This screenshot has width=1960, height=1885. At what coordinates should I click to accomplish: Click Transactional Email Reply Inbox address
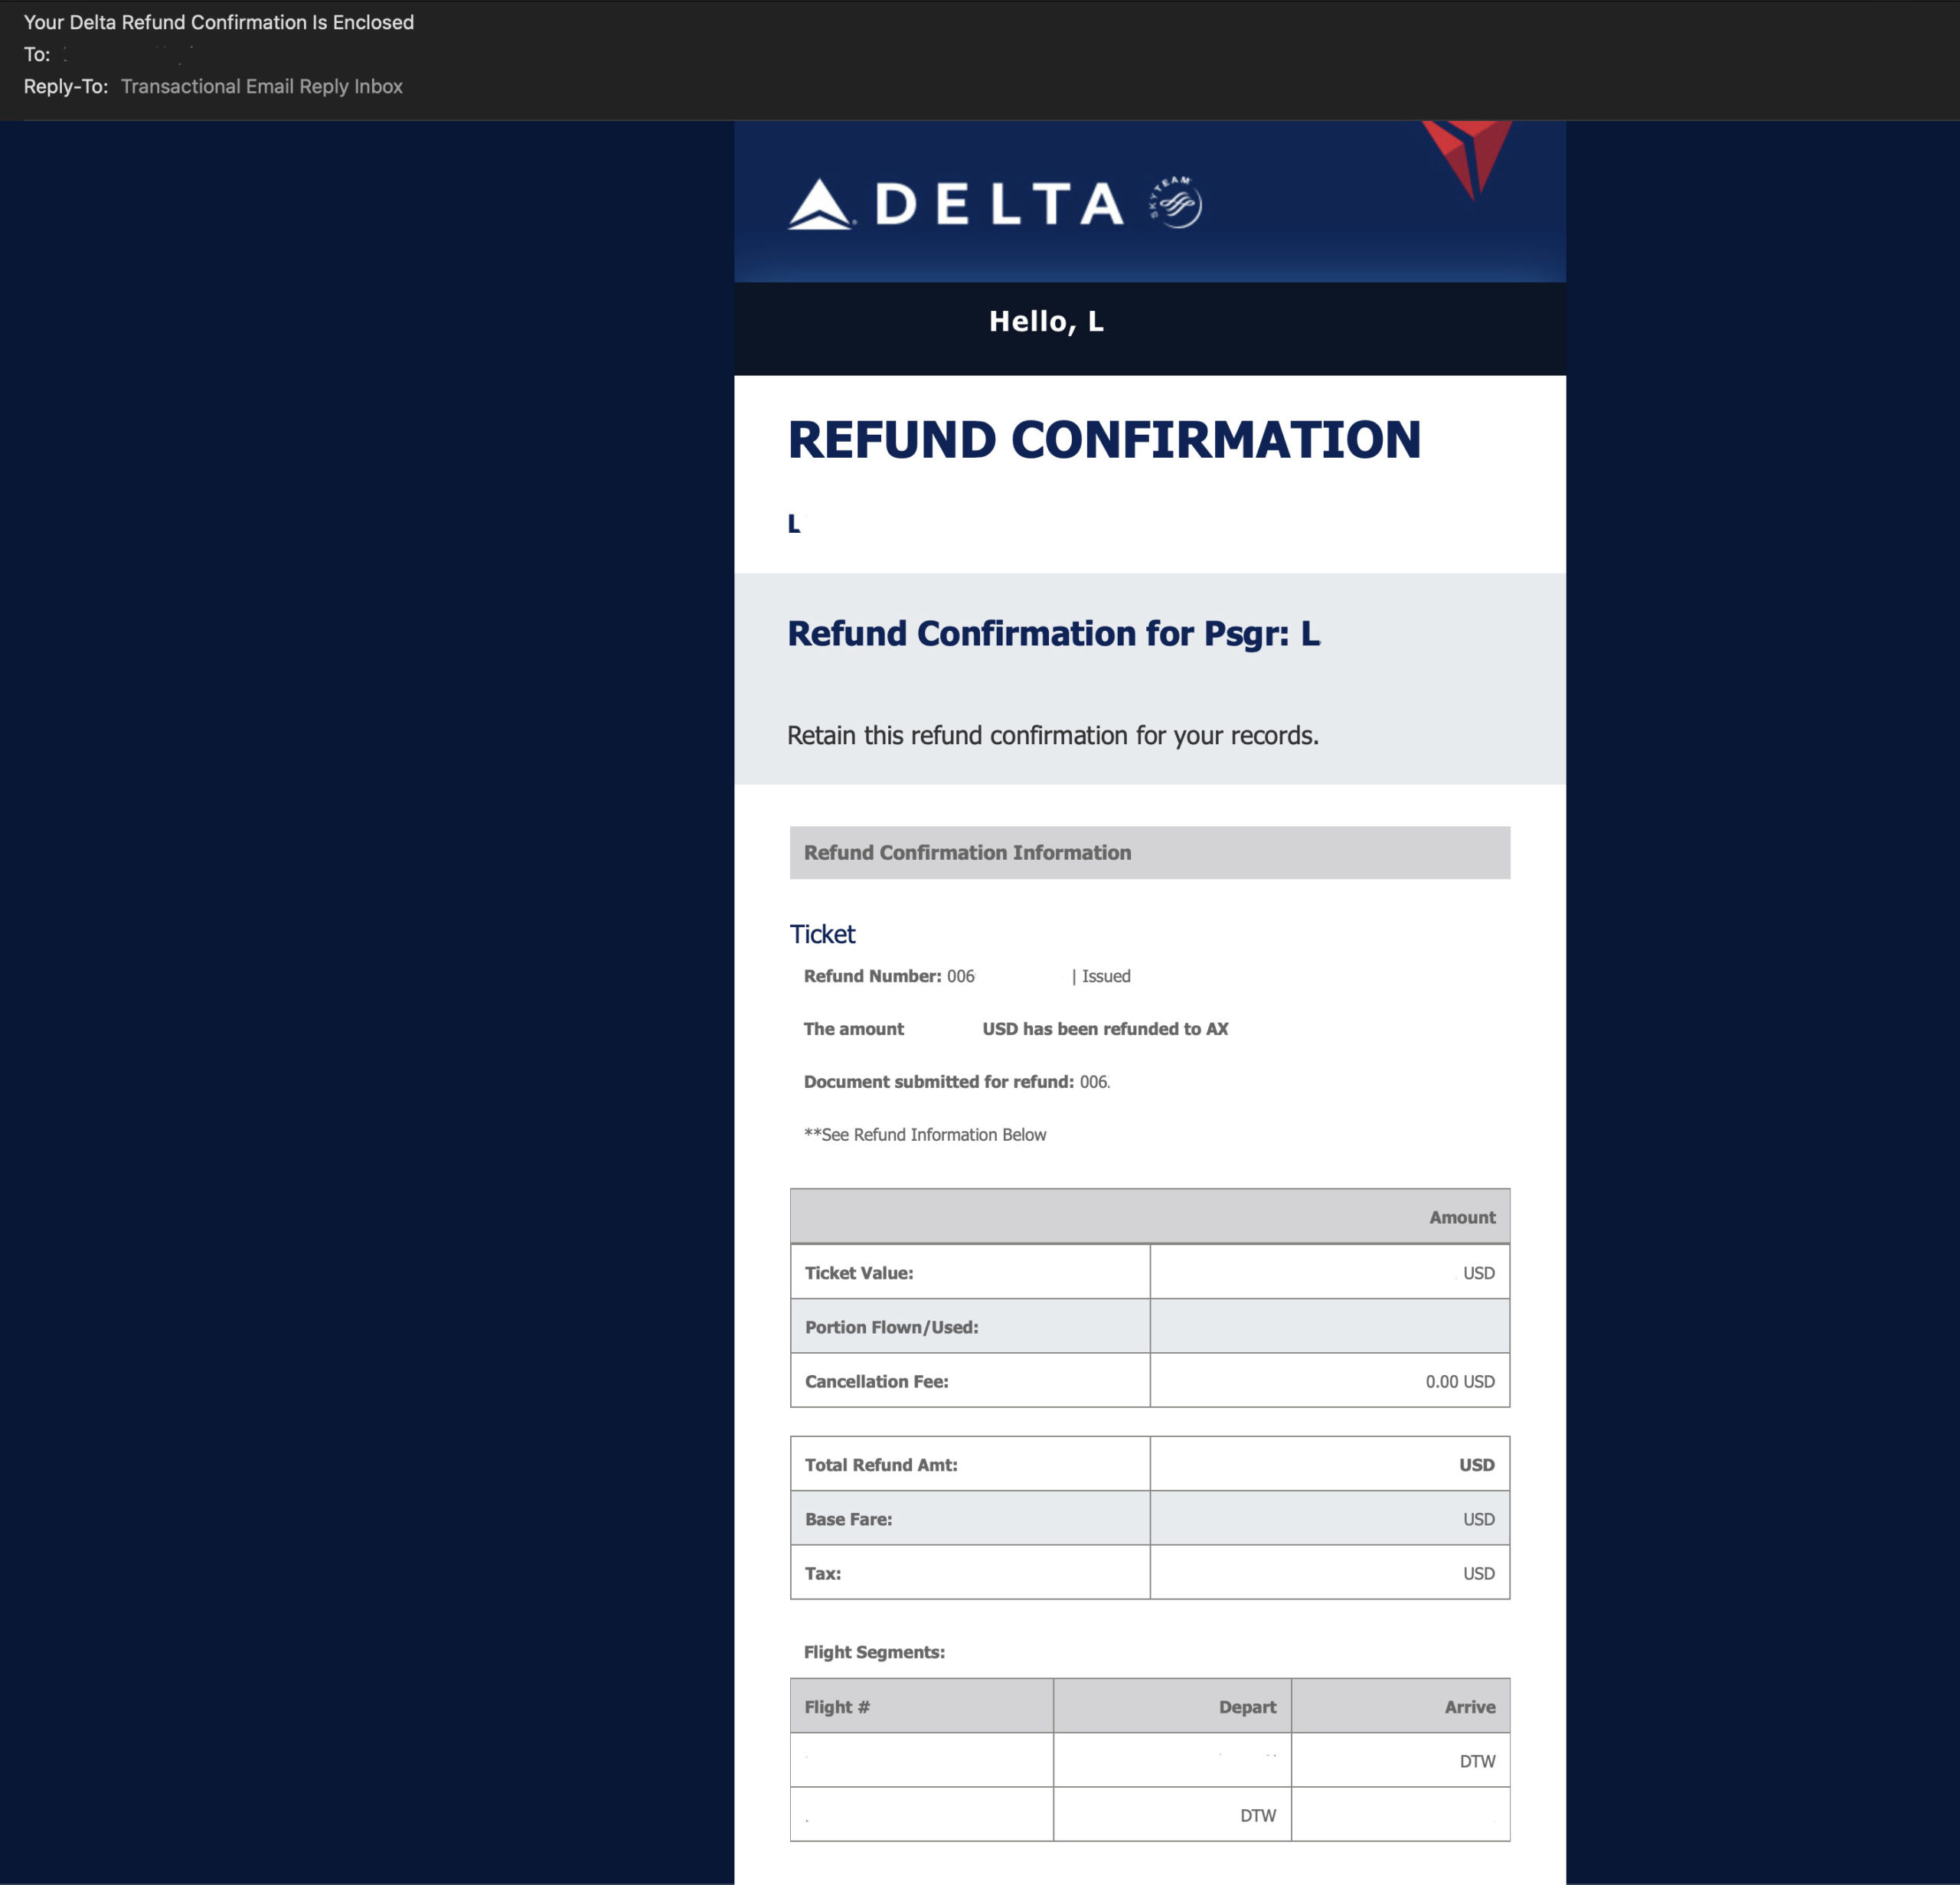click(261, 86)
